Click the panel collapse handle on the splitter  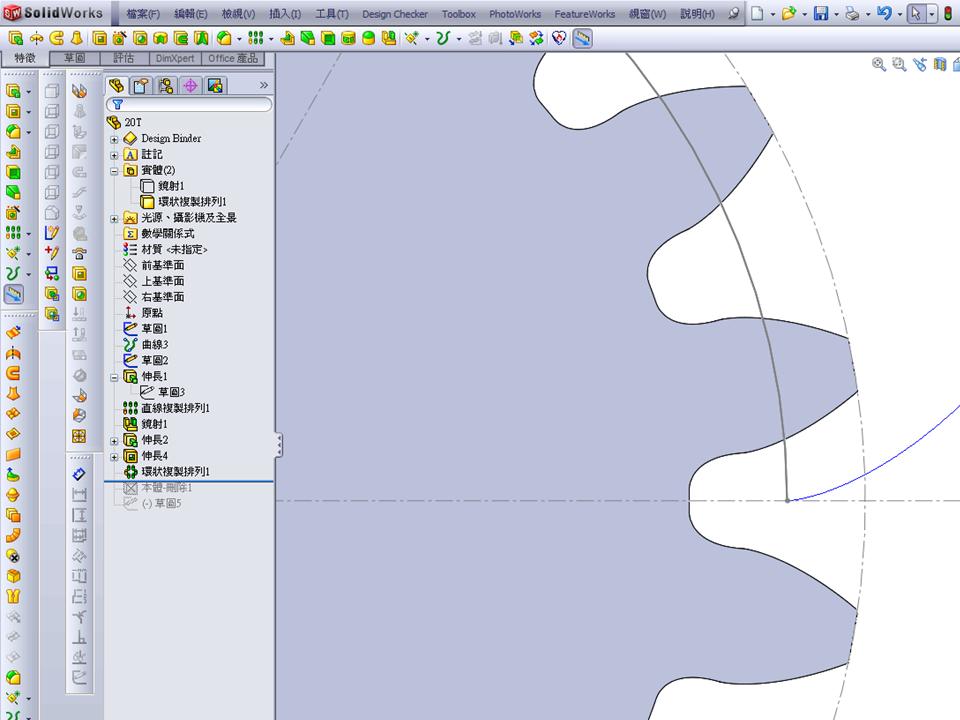279,445
